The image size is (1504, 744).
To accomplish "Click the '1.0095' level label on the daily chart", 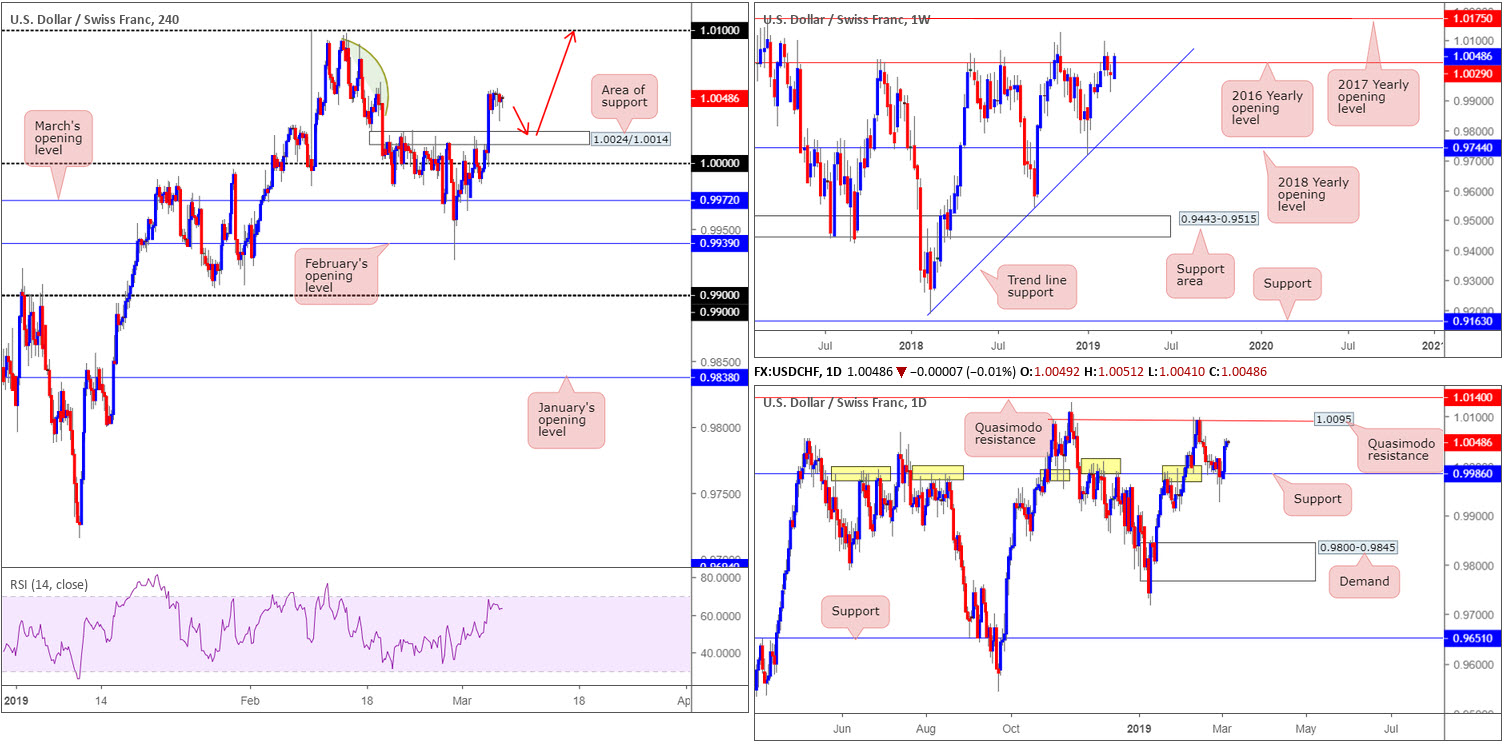I will [x=1332, y=420].
